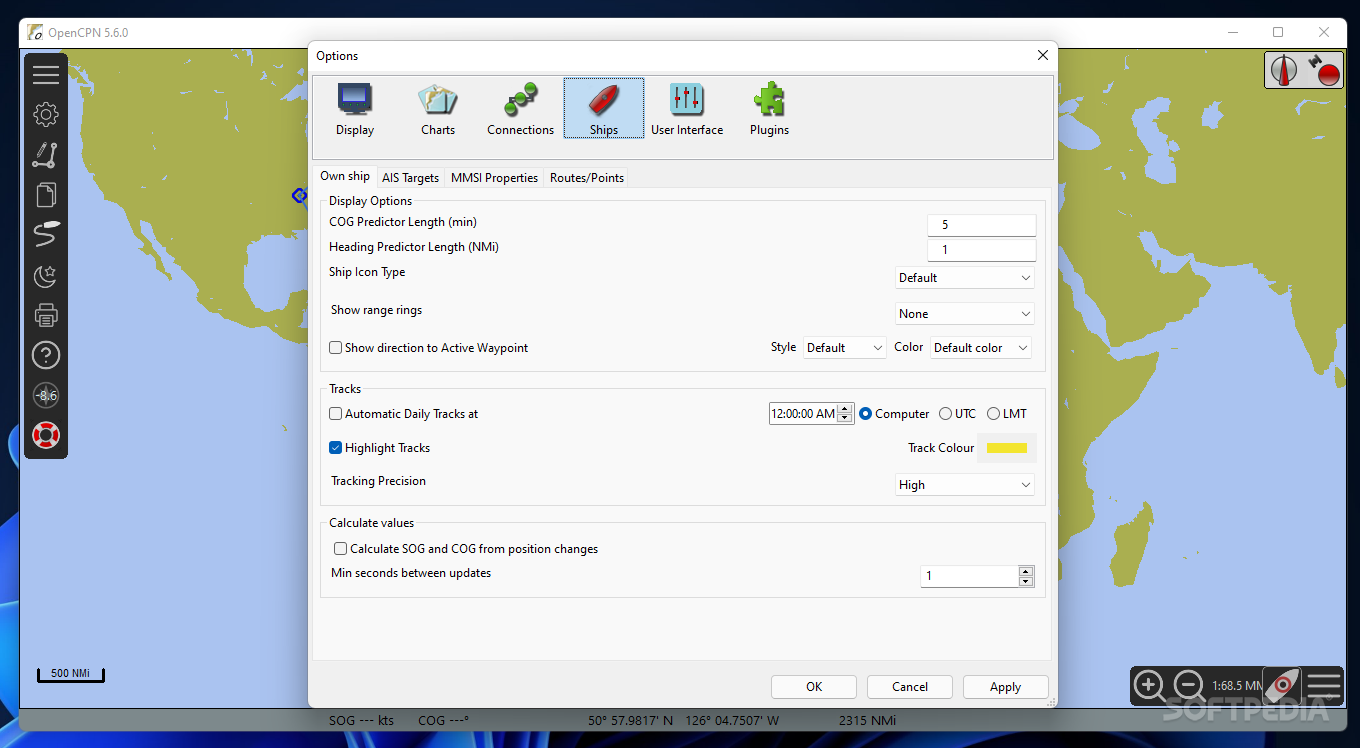Zoom in with the magnifier plus icon
1360x748 pixels.
(x=1149, y=686)
